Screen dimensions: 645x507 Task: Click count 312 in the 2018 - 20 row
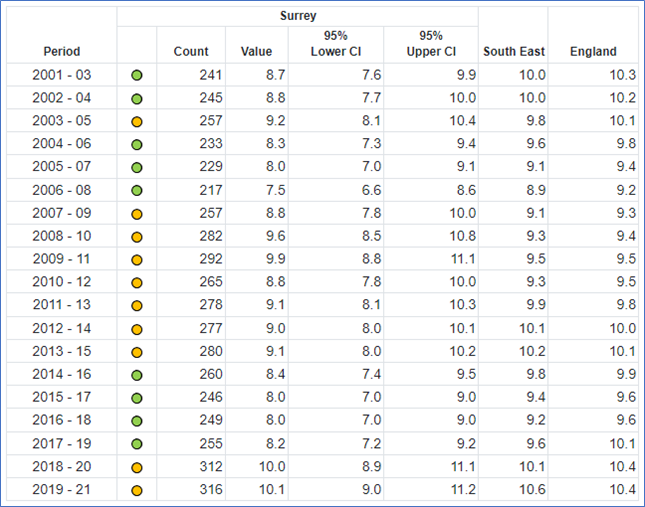[211, 466]
